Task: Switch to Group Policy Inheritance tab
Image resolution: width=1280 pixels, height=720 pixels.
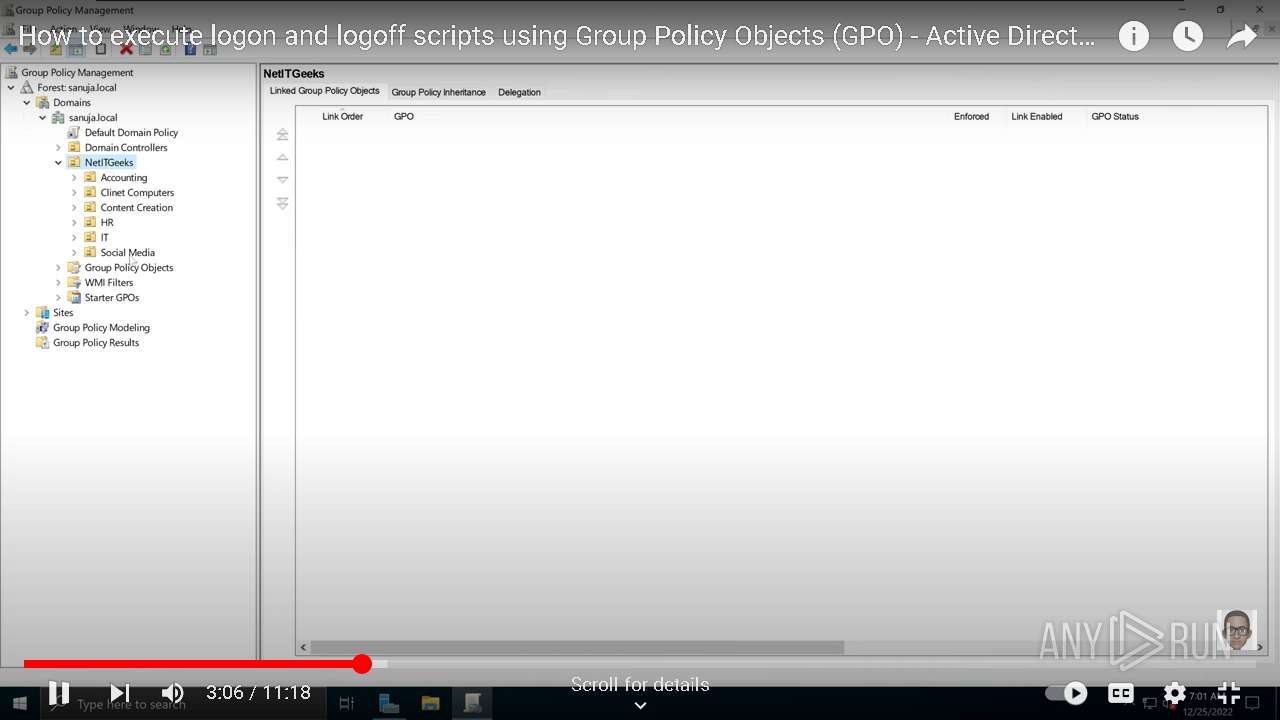Action: [438, 92]
